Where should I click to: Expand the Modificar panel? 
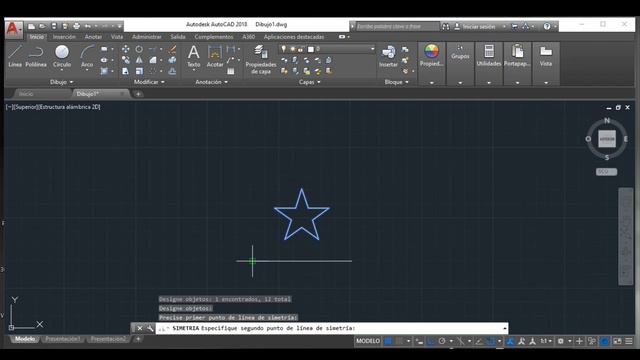click(x=149, y=82)
